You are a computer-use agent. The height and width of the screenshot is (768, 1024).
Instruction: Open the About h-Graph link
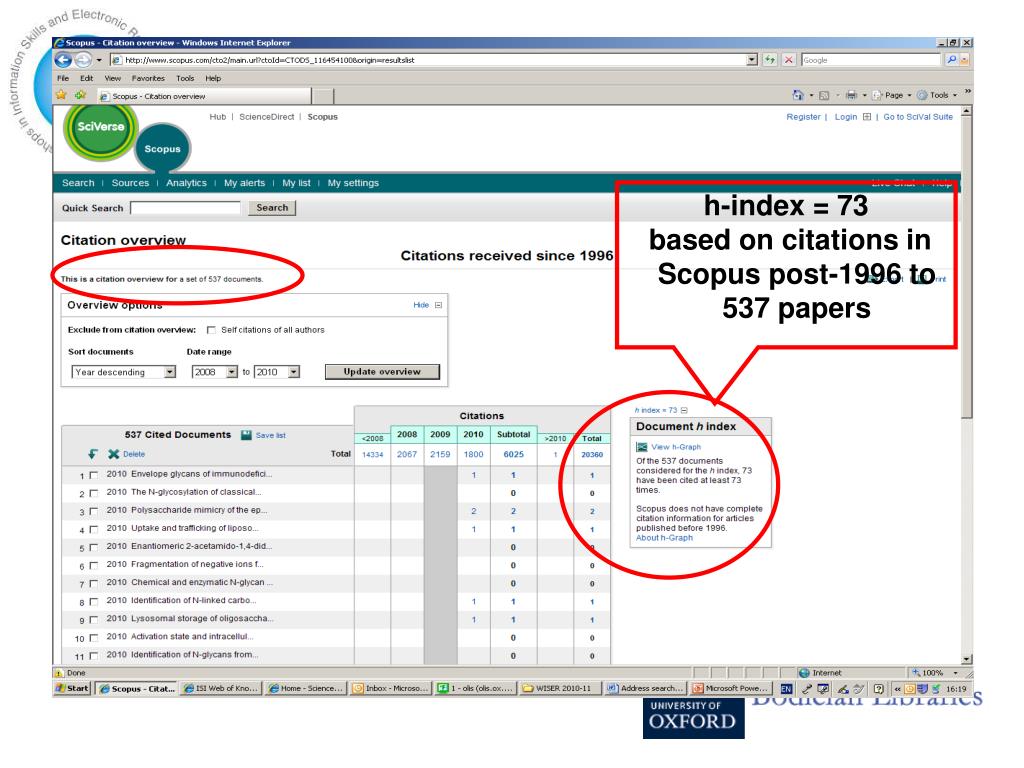(664, 538)
